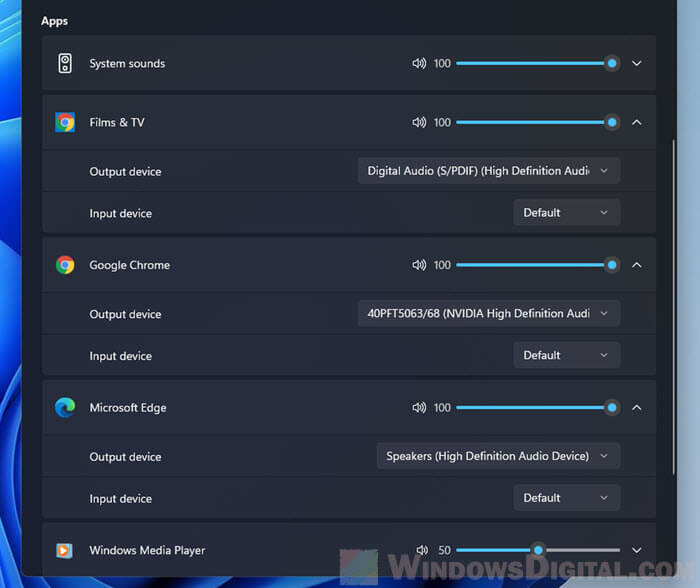Click the System sounds speaker device icon
The width and height of the screenshot is (700, 588).
(x=65, y=63)
